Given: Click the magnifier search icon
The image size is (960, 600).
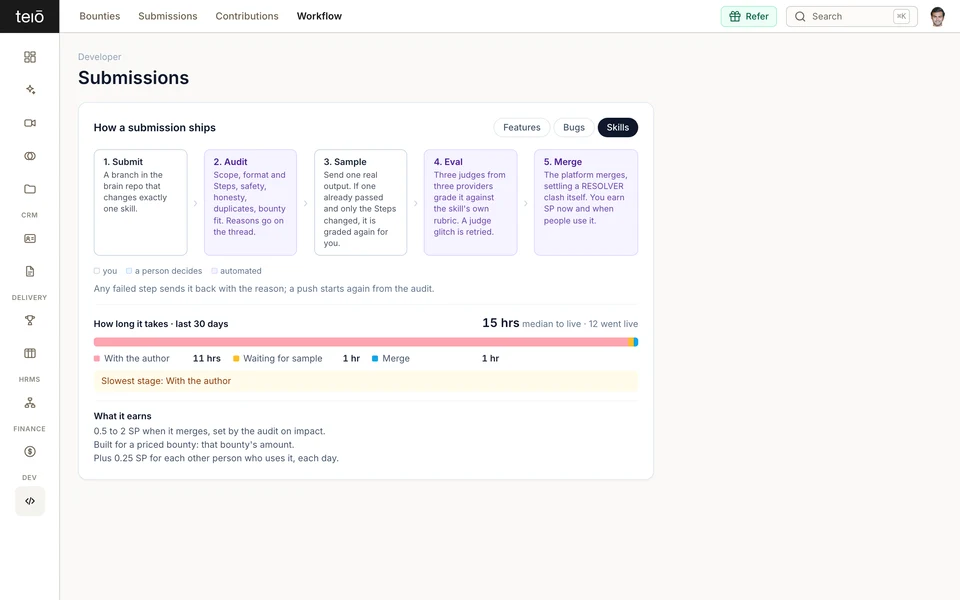Looking at the screenshot, I should [800, 17].
